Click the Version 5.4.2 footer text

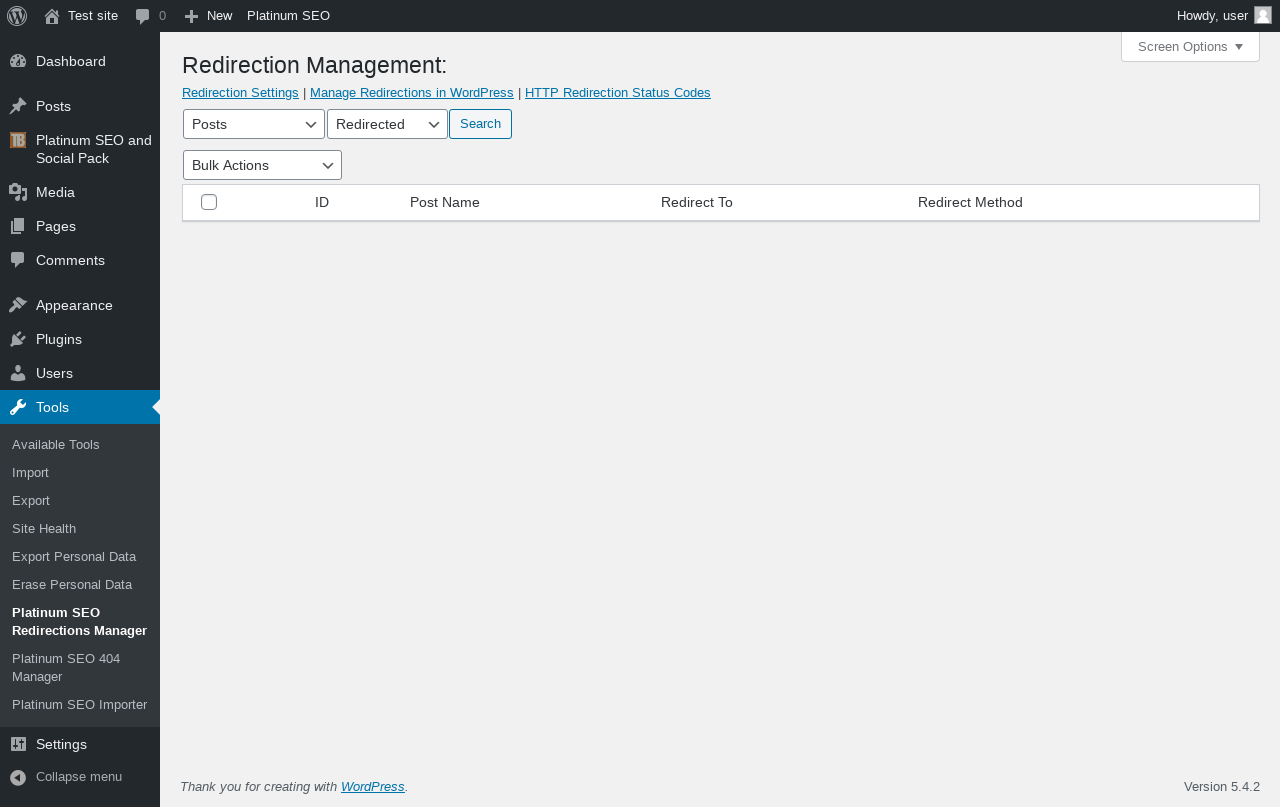[x=1222, y=786]
